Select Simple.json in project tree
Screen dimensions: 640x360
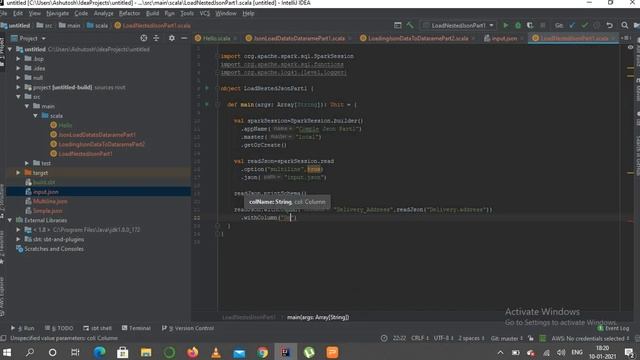[48, 211]
